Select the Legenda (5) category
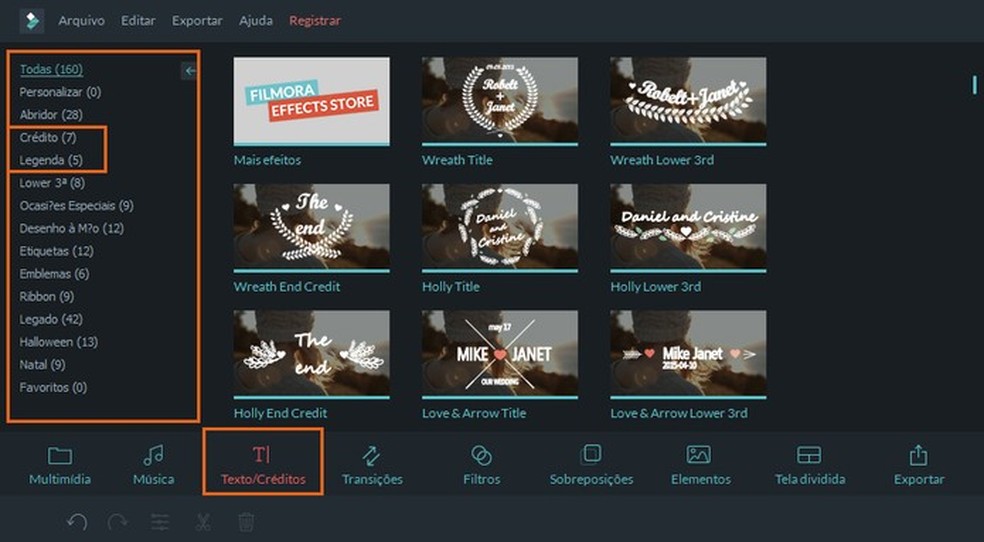The height and width of the screenshot is (542, 984). tap(51, 160)
